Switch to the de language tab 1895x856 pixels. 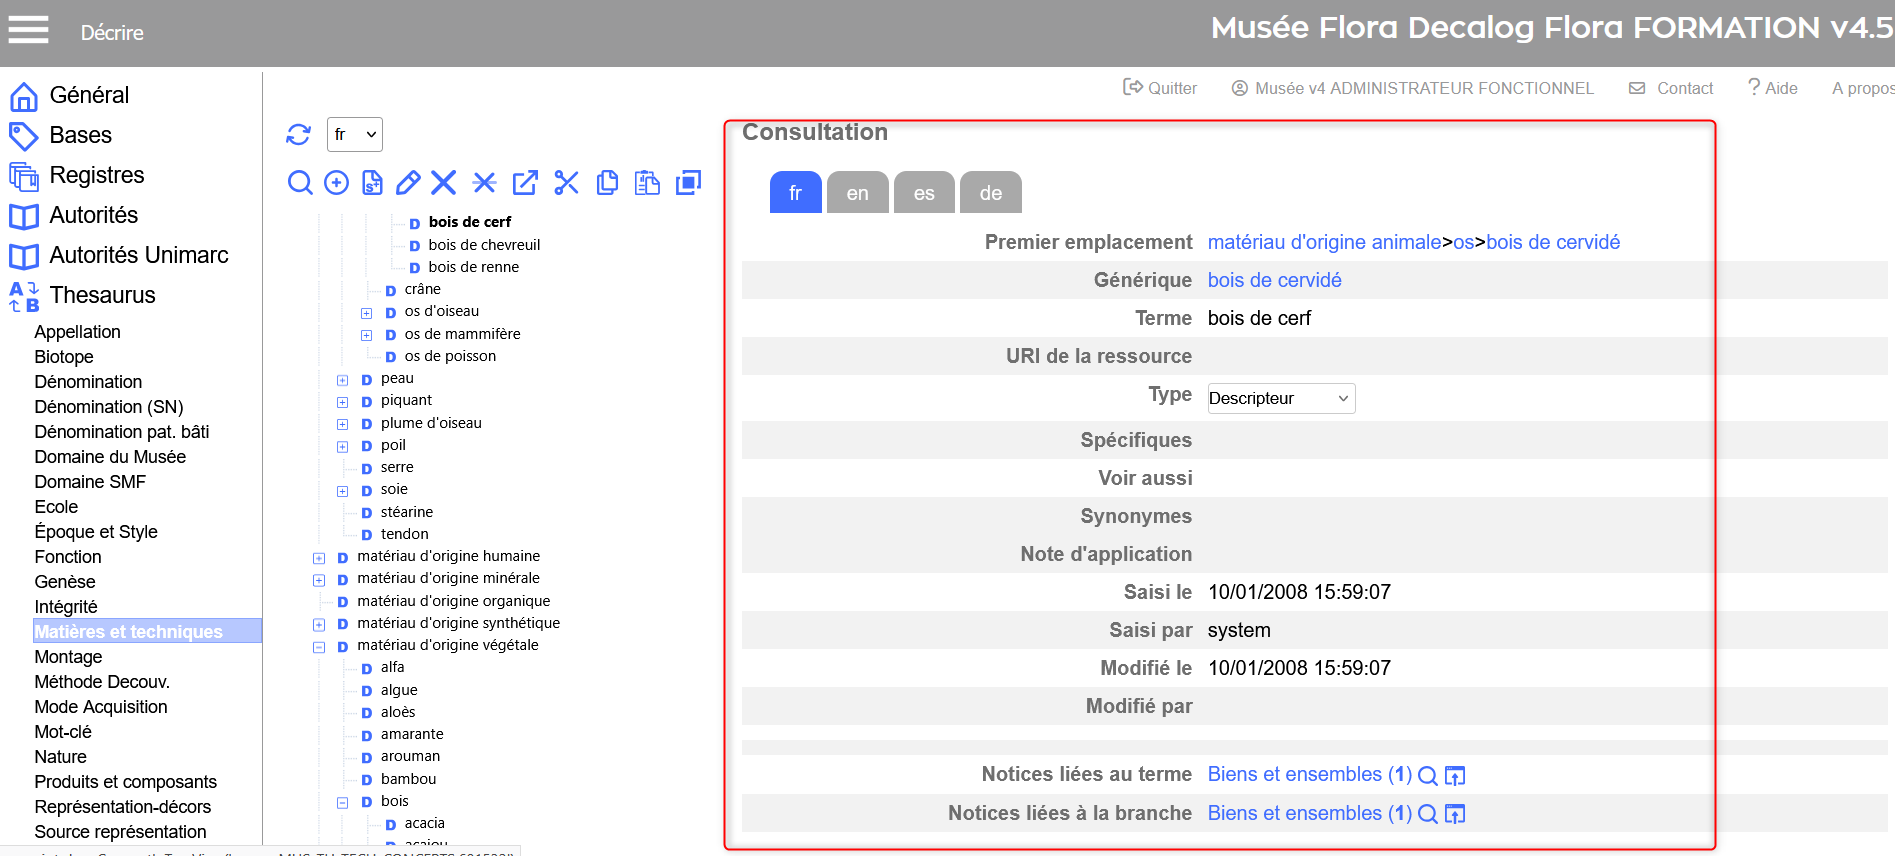[990, 193]
